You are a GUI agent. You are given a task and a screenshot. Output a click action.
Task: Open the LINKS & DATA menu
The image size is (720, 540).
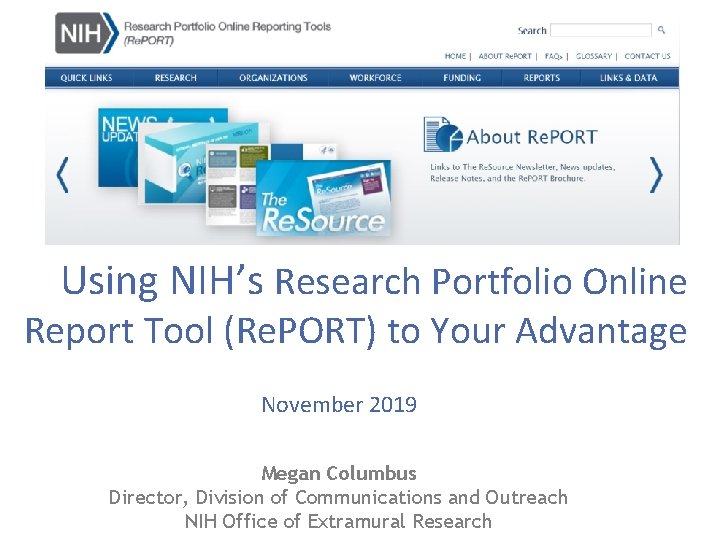click(629, 78)
